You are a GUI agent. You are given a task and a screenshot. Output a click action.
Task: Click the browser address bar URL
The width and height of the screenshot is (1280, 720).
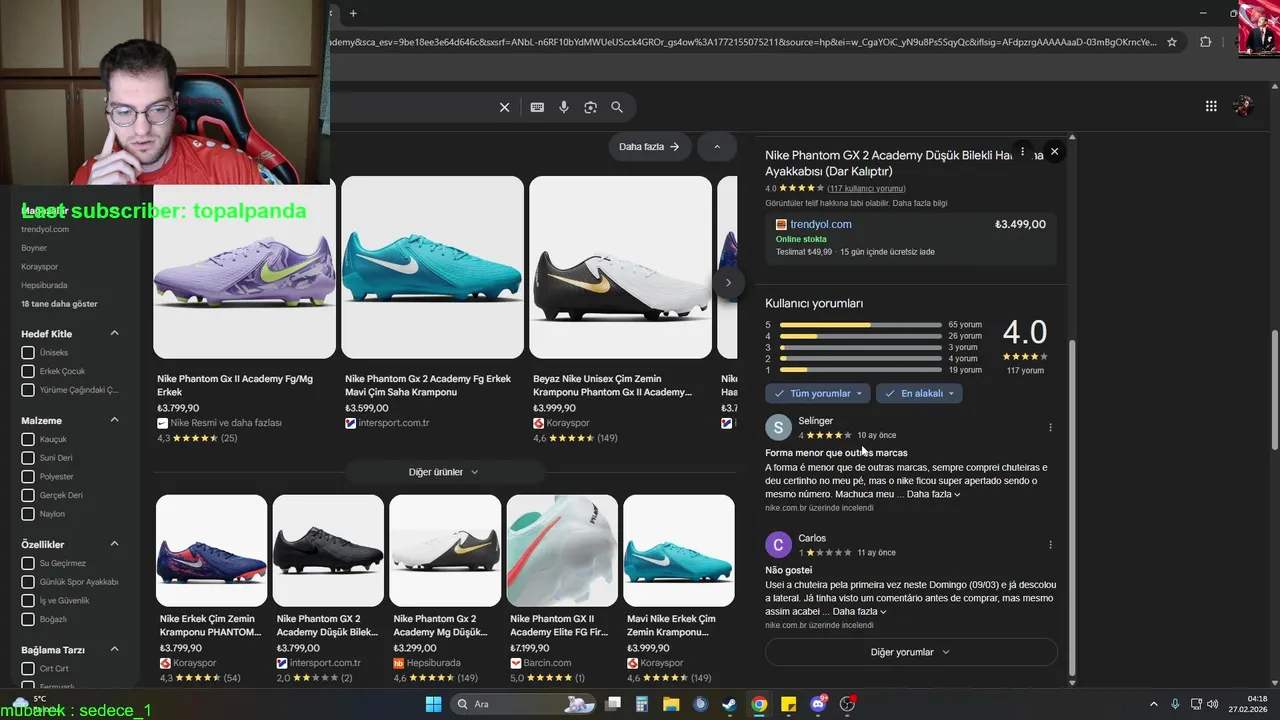740,42
